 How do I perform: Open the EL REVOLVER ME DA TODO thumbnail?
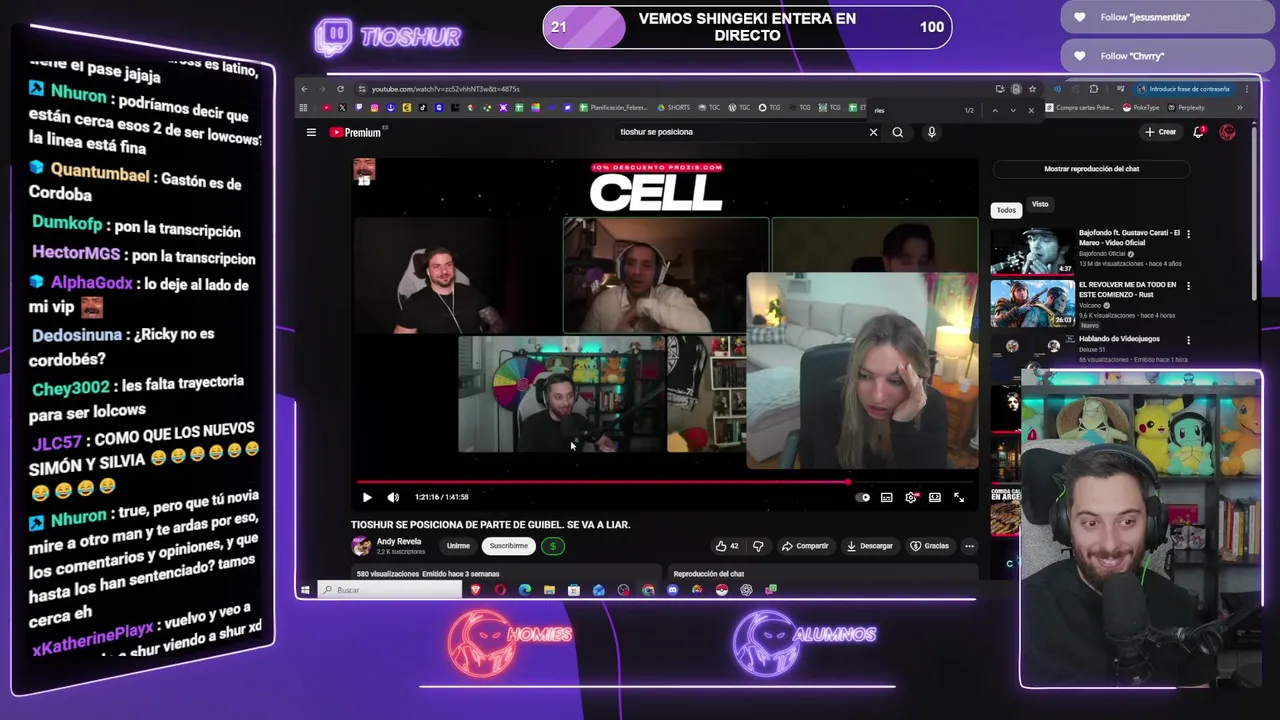coord(1032,303)
